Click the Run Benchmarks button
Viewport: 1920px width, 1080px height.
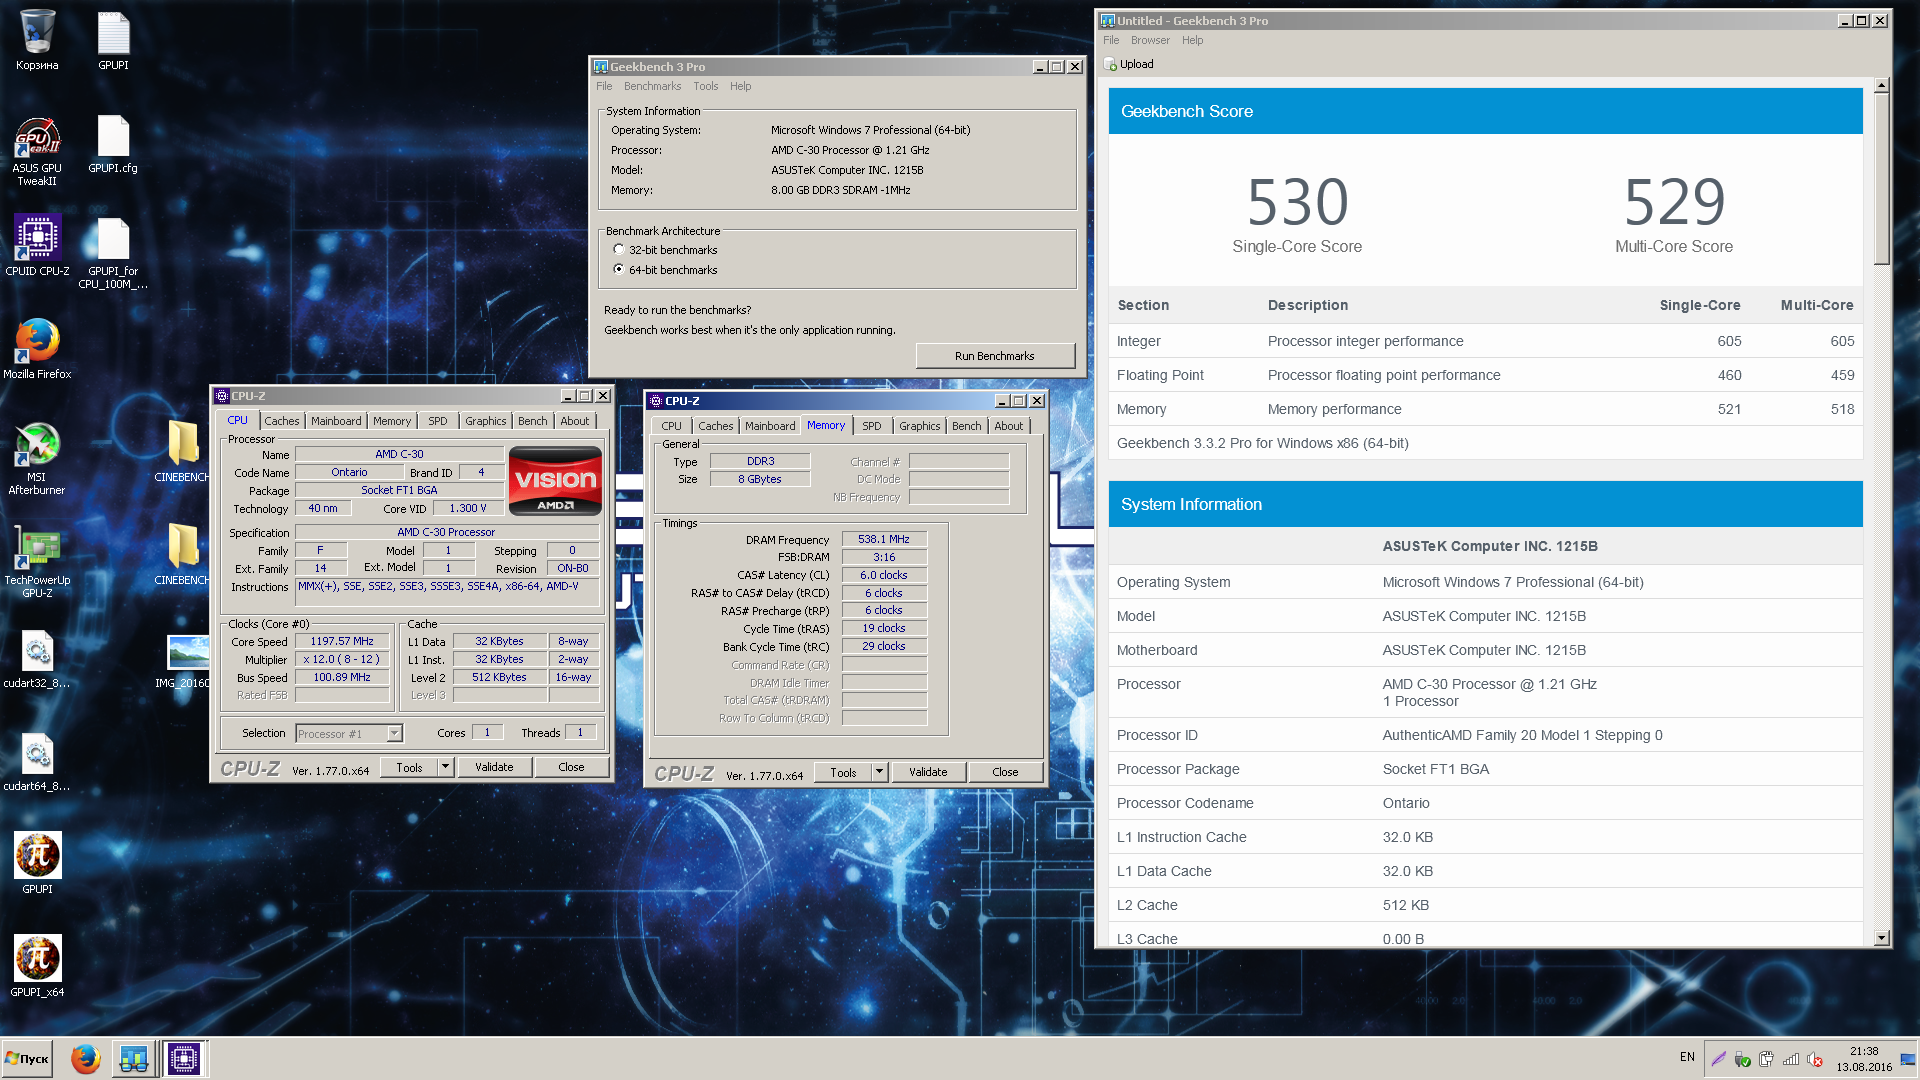coord(995,356)
